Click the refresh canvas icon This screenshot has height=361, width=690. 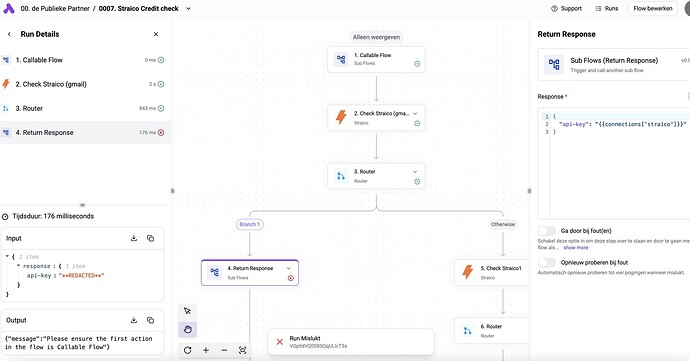tap(187, 350)
